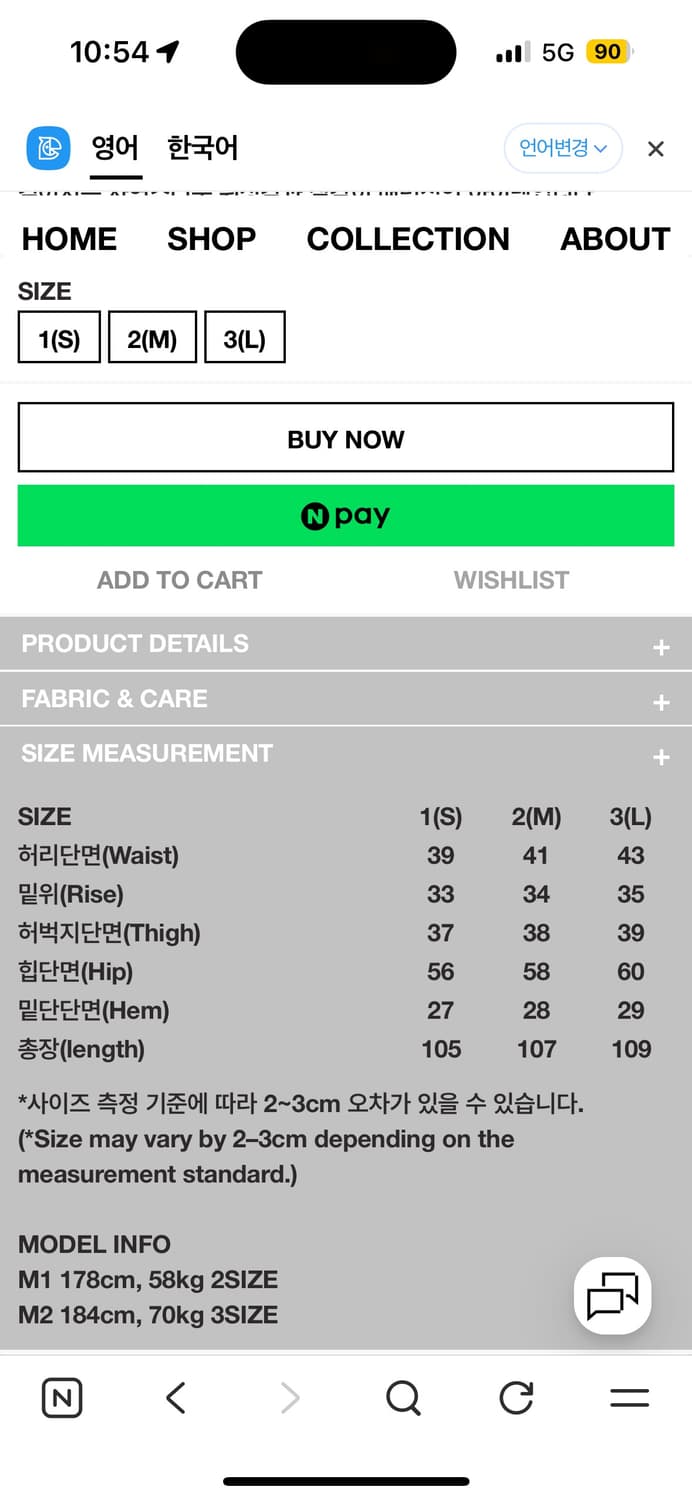Expand the PRODUCT DETAILS section
This screenshot has height=1500, width=692.
[x=346, y=645]
